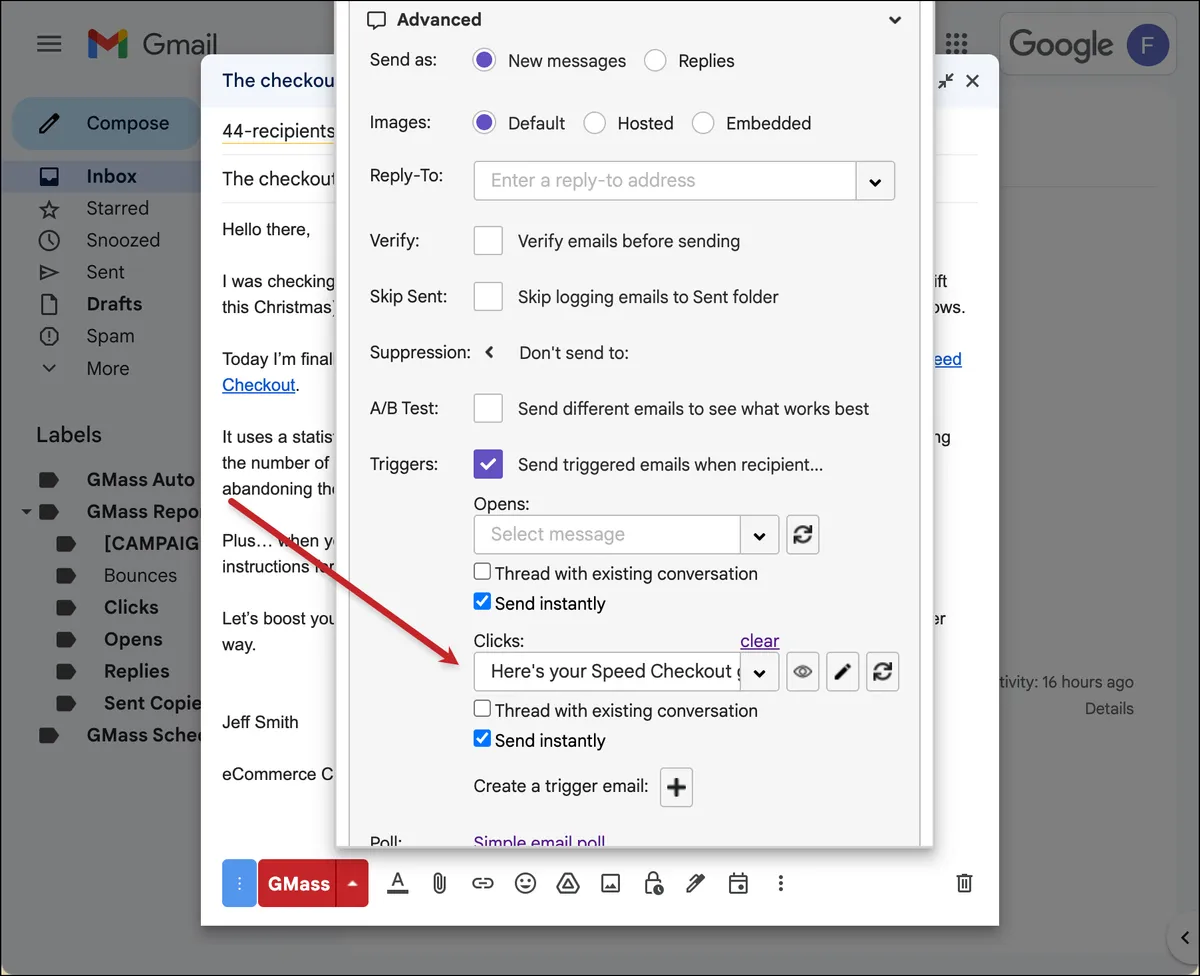The height and width of the screenshot is (976, 1200).
Task: Select Send as Replies
Action: [x=655, y=60]
